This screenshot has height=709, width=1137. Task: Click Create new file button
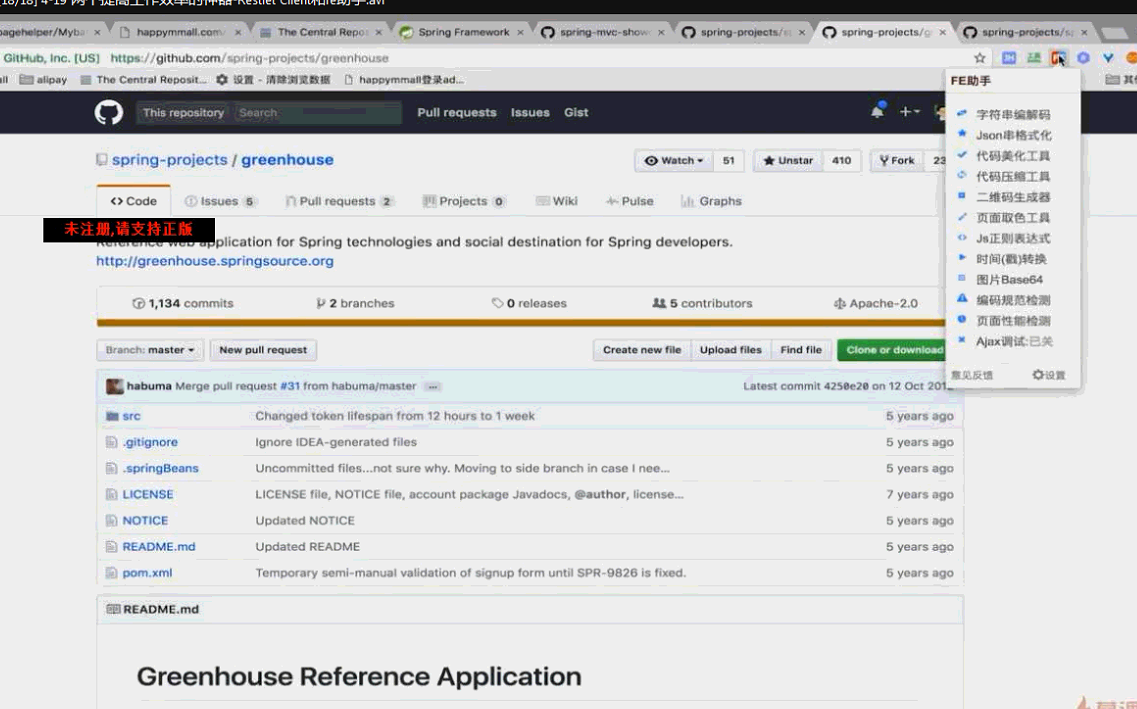pyautogui.click(x=642, y=349)
